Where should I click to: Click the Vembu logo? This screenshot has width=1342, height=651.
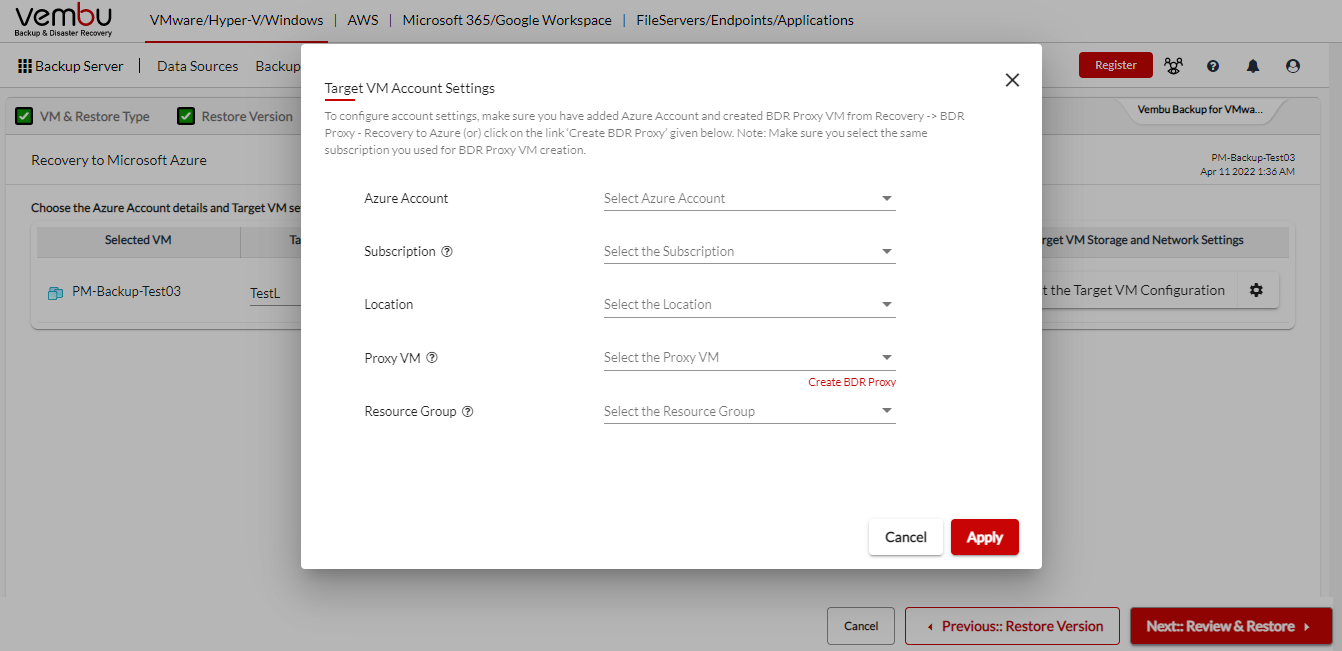(64, 19)
